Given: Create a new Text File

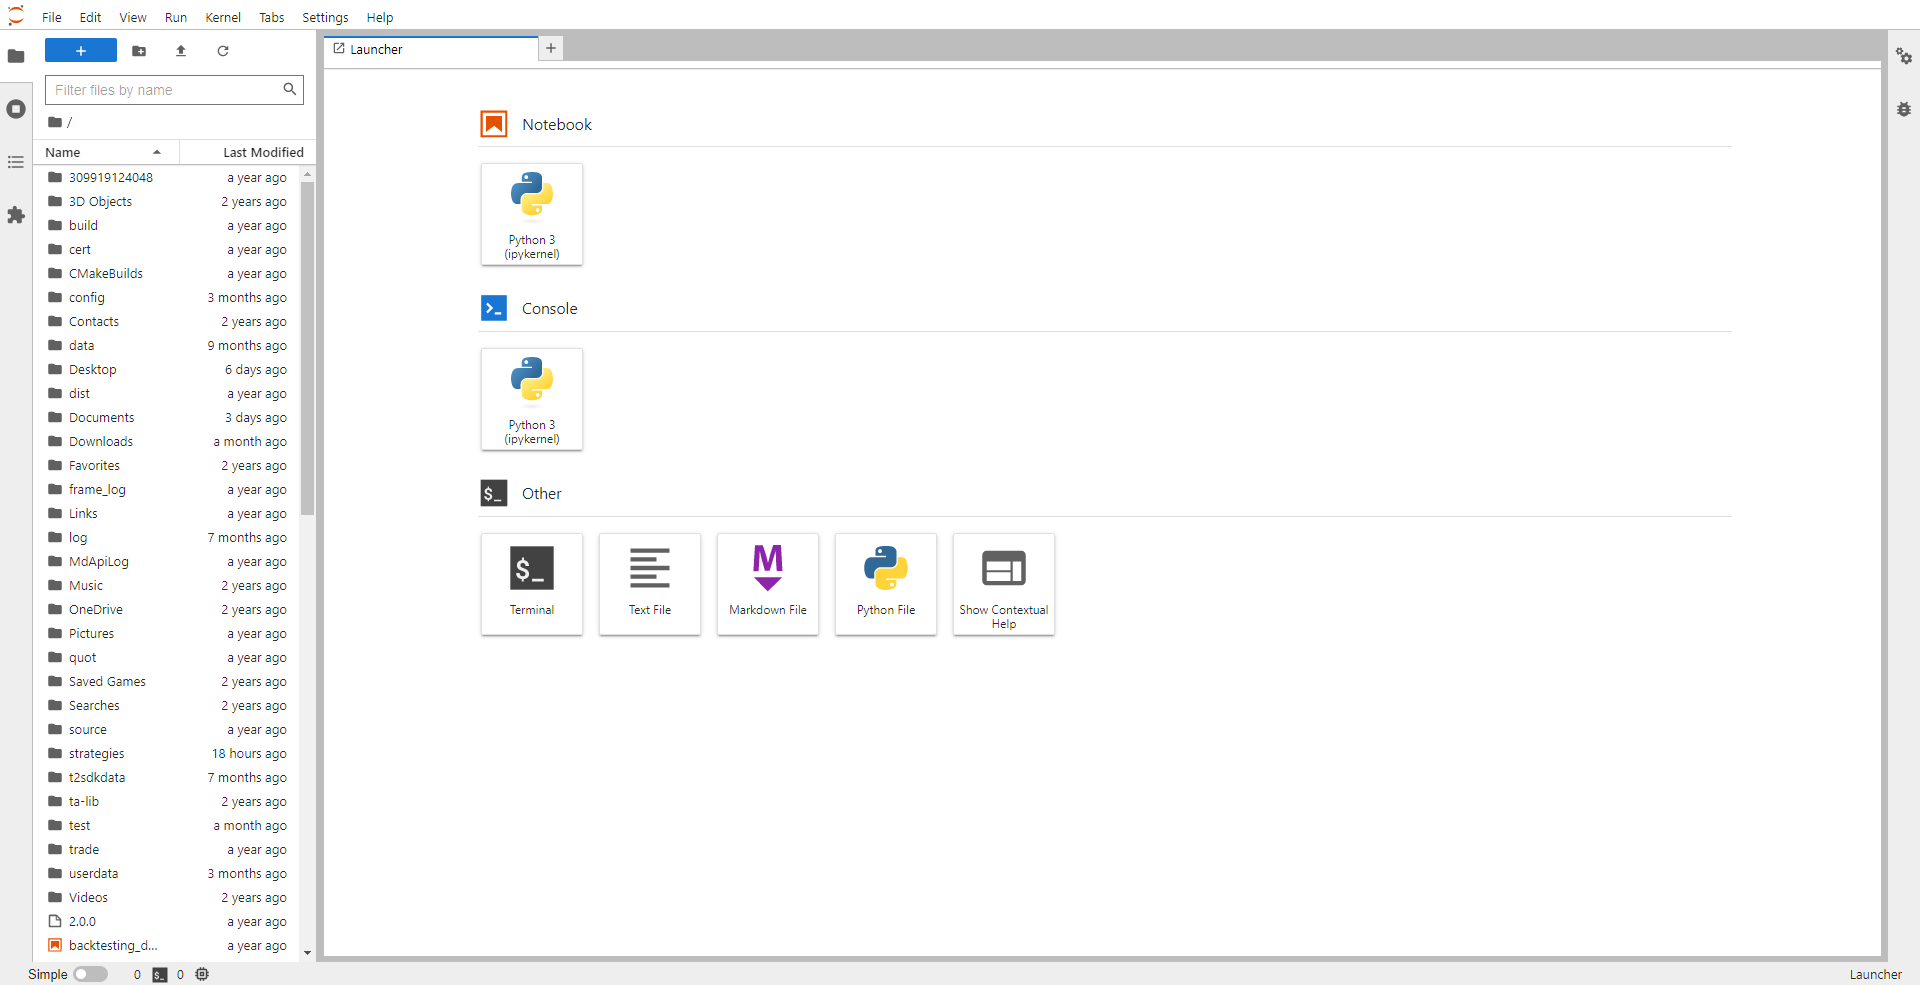Looking at the screenshot, I should point(649,584).
